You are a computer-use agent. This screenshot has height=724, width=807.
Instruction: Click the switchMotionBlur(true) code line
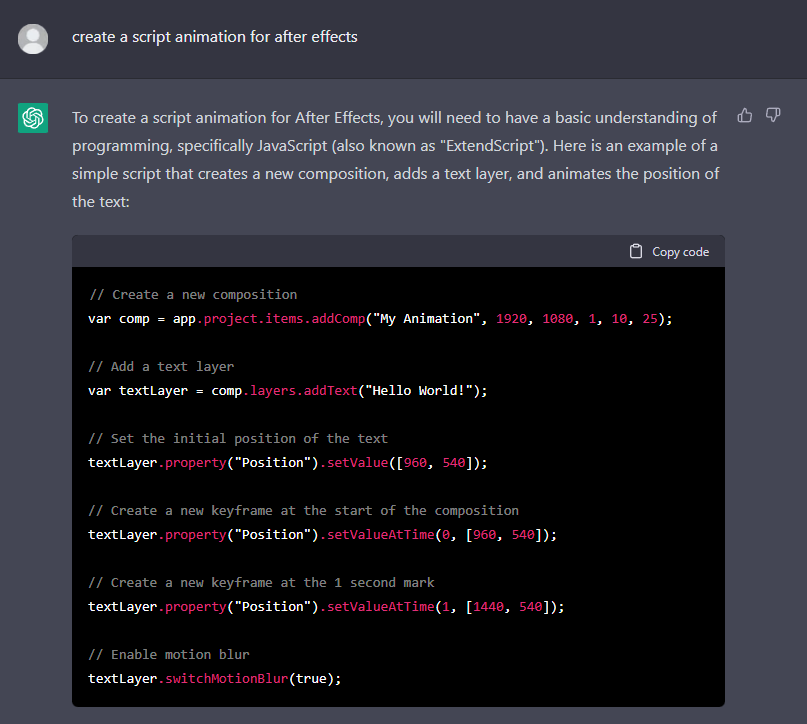(x=215, y=679)
